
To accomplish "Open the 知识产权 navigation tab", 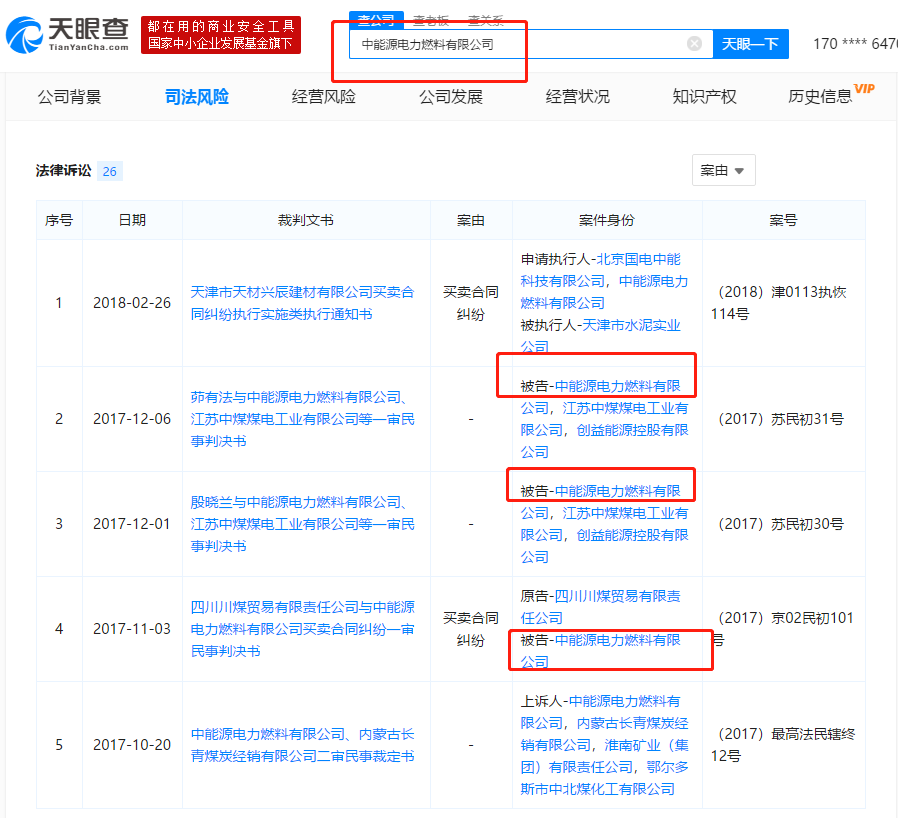I will 704,97.
